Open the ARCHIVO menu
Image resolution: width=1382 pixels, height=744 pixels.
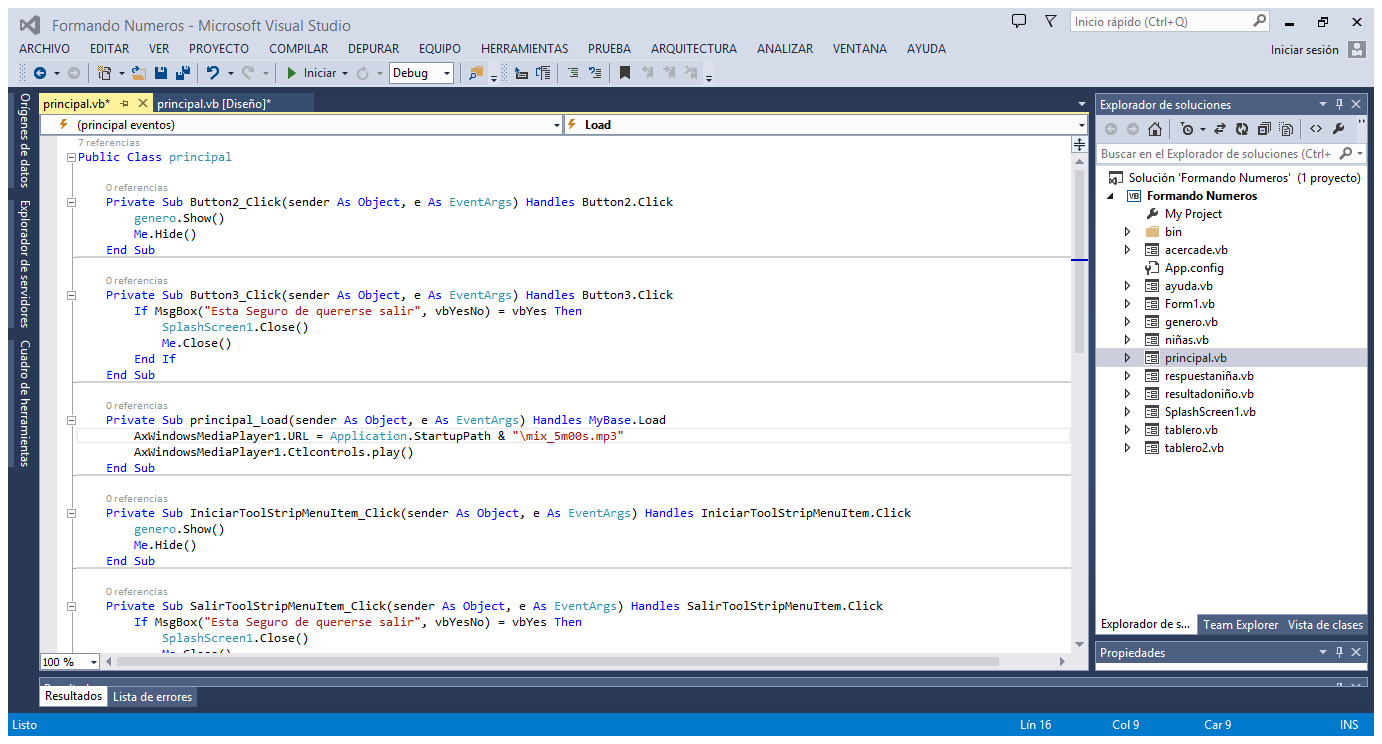point(45,48)
